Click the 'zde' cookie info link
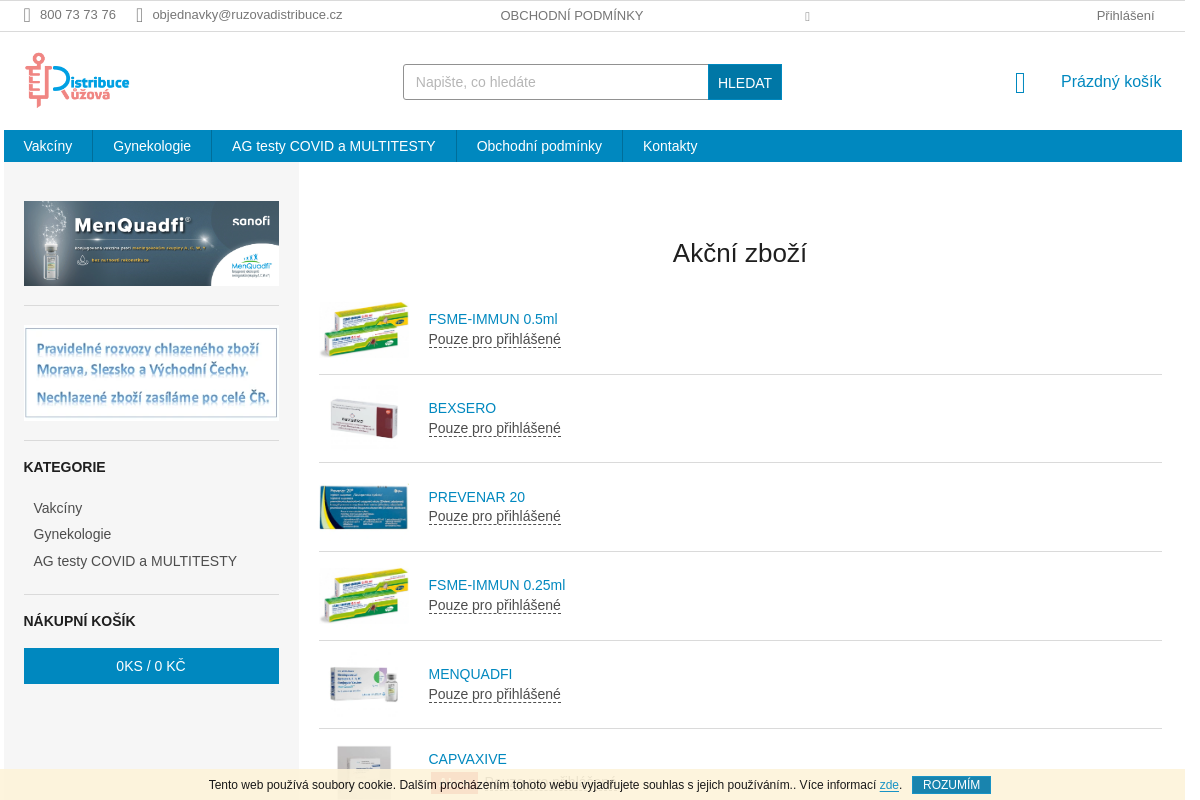1200x800 pixels. 889,785
